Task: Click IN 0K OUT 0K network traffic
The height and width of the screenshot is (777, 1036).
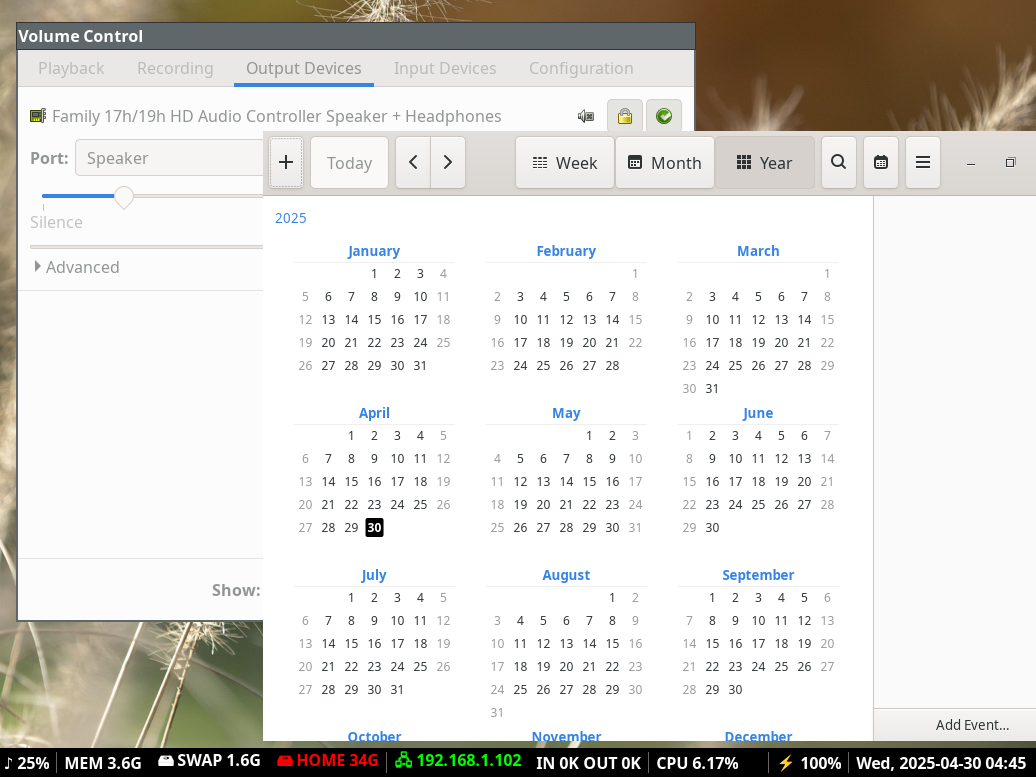Action: click(588, 763)
